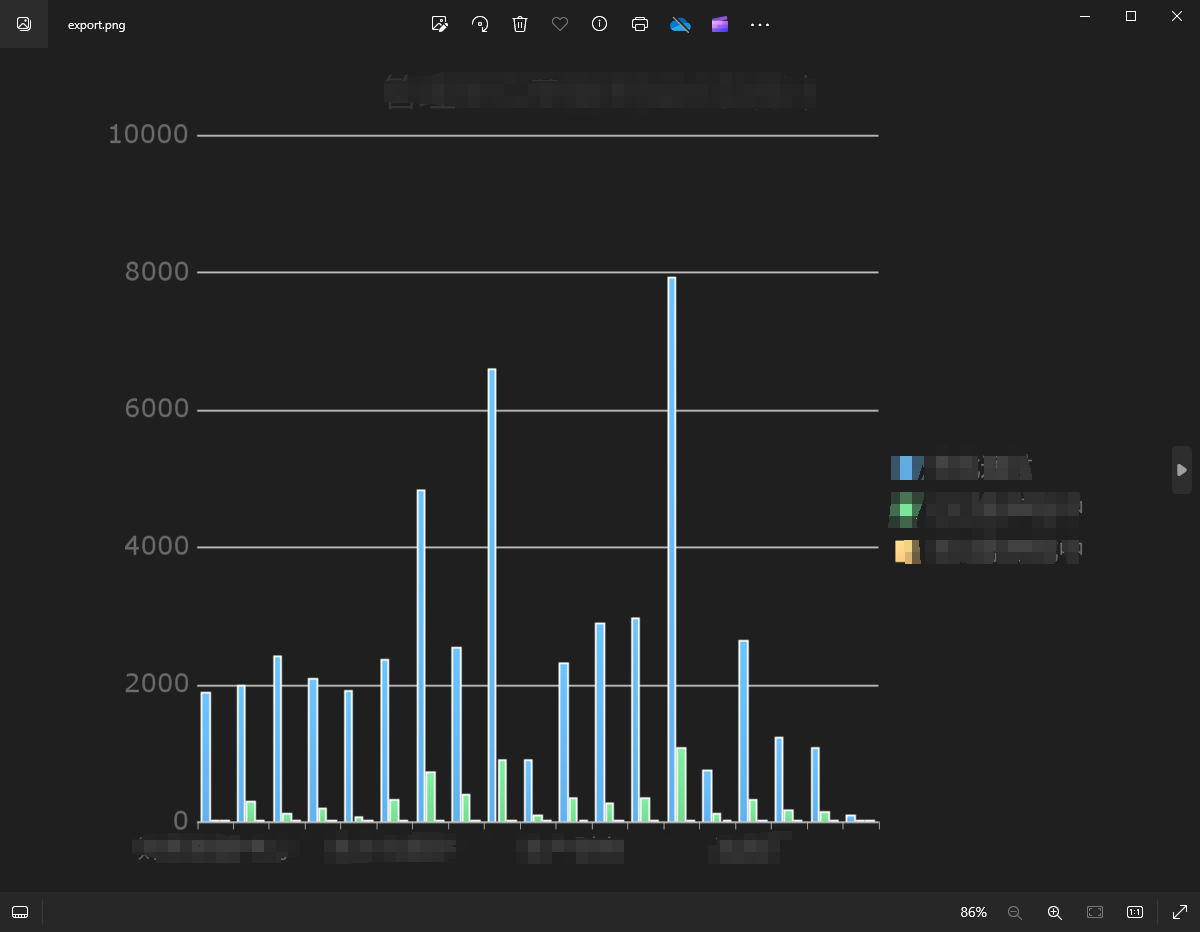The width and height of the screenshot is (1200, 932).
Task: Add the image to favorites
Action: click(560, 24)
